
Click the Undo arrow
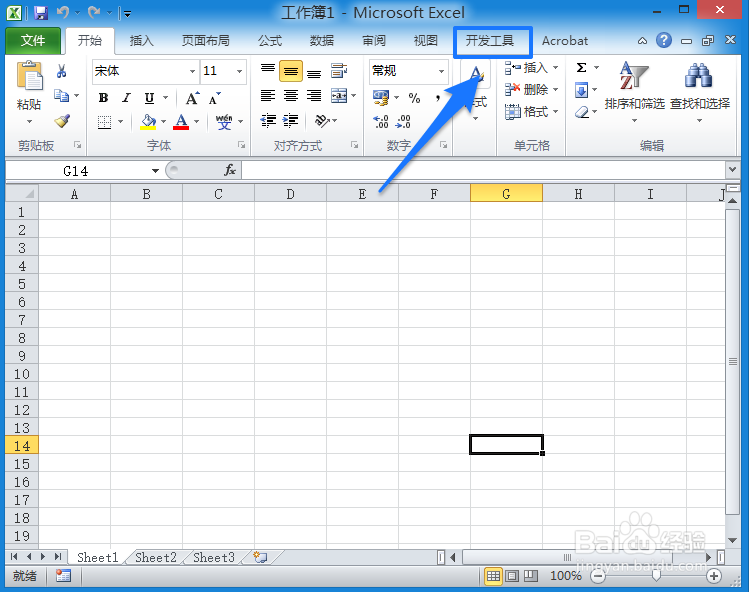[x=63, y=12]
